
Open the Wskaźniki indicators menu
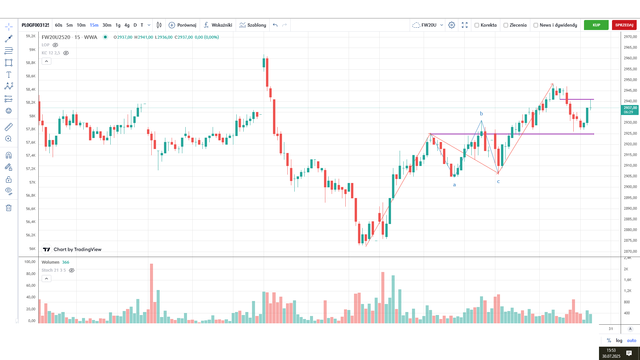pos(218,25)
